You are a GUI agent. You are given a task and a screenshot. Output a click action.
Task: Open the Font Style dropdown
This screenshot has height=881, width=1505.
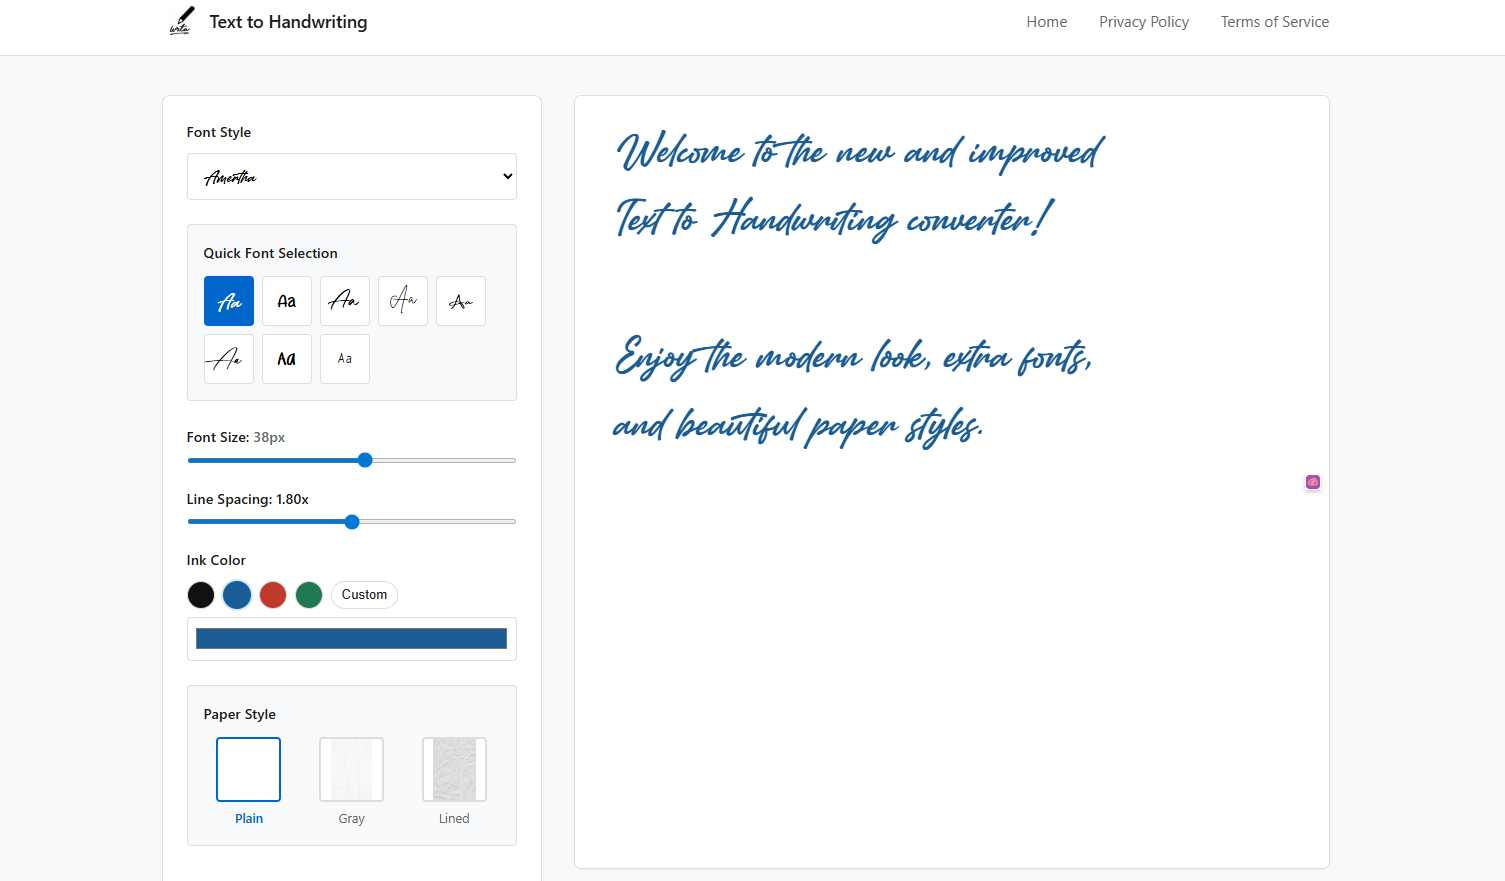click(352, 177)
